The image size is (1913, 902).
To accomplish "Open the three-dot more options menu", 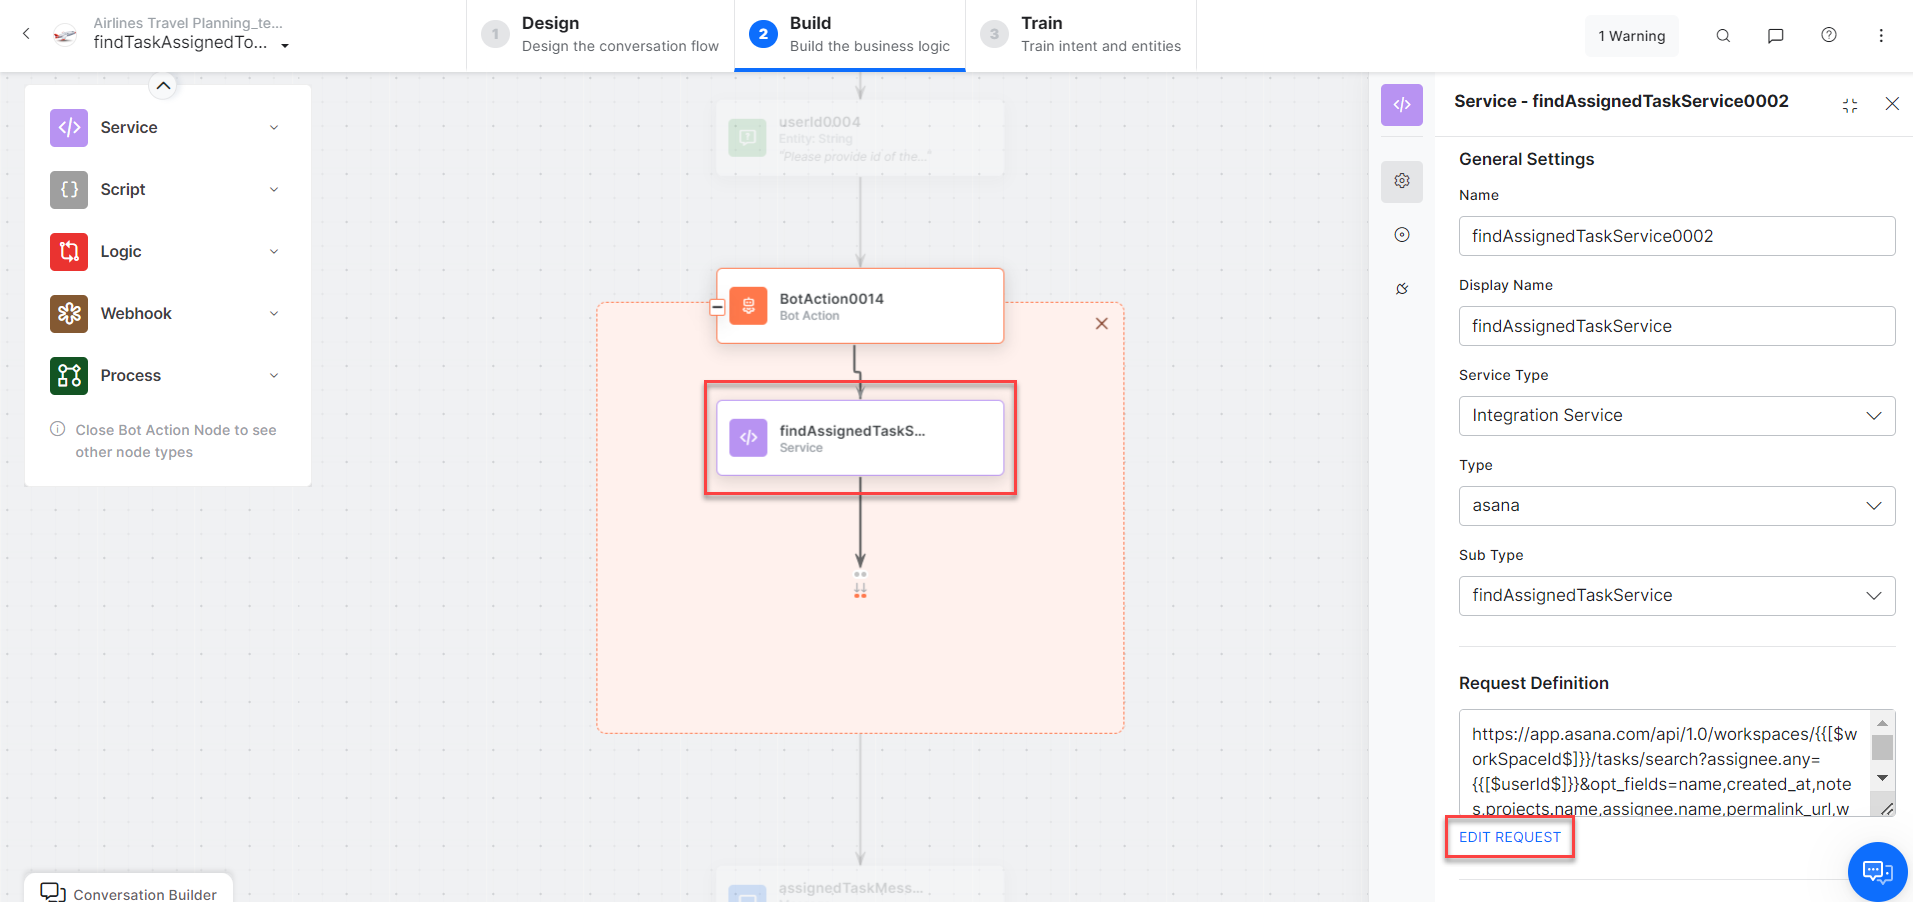I will (1881, 36).
